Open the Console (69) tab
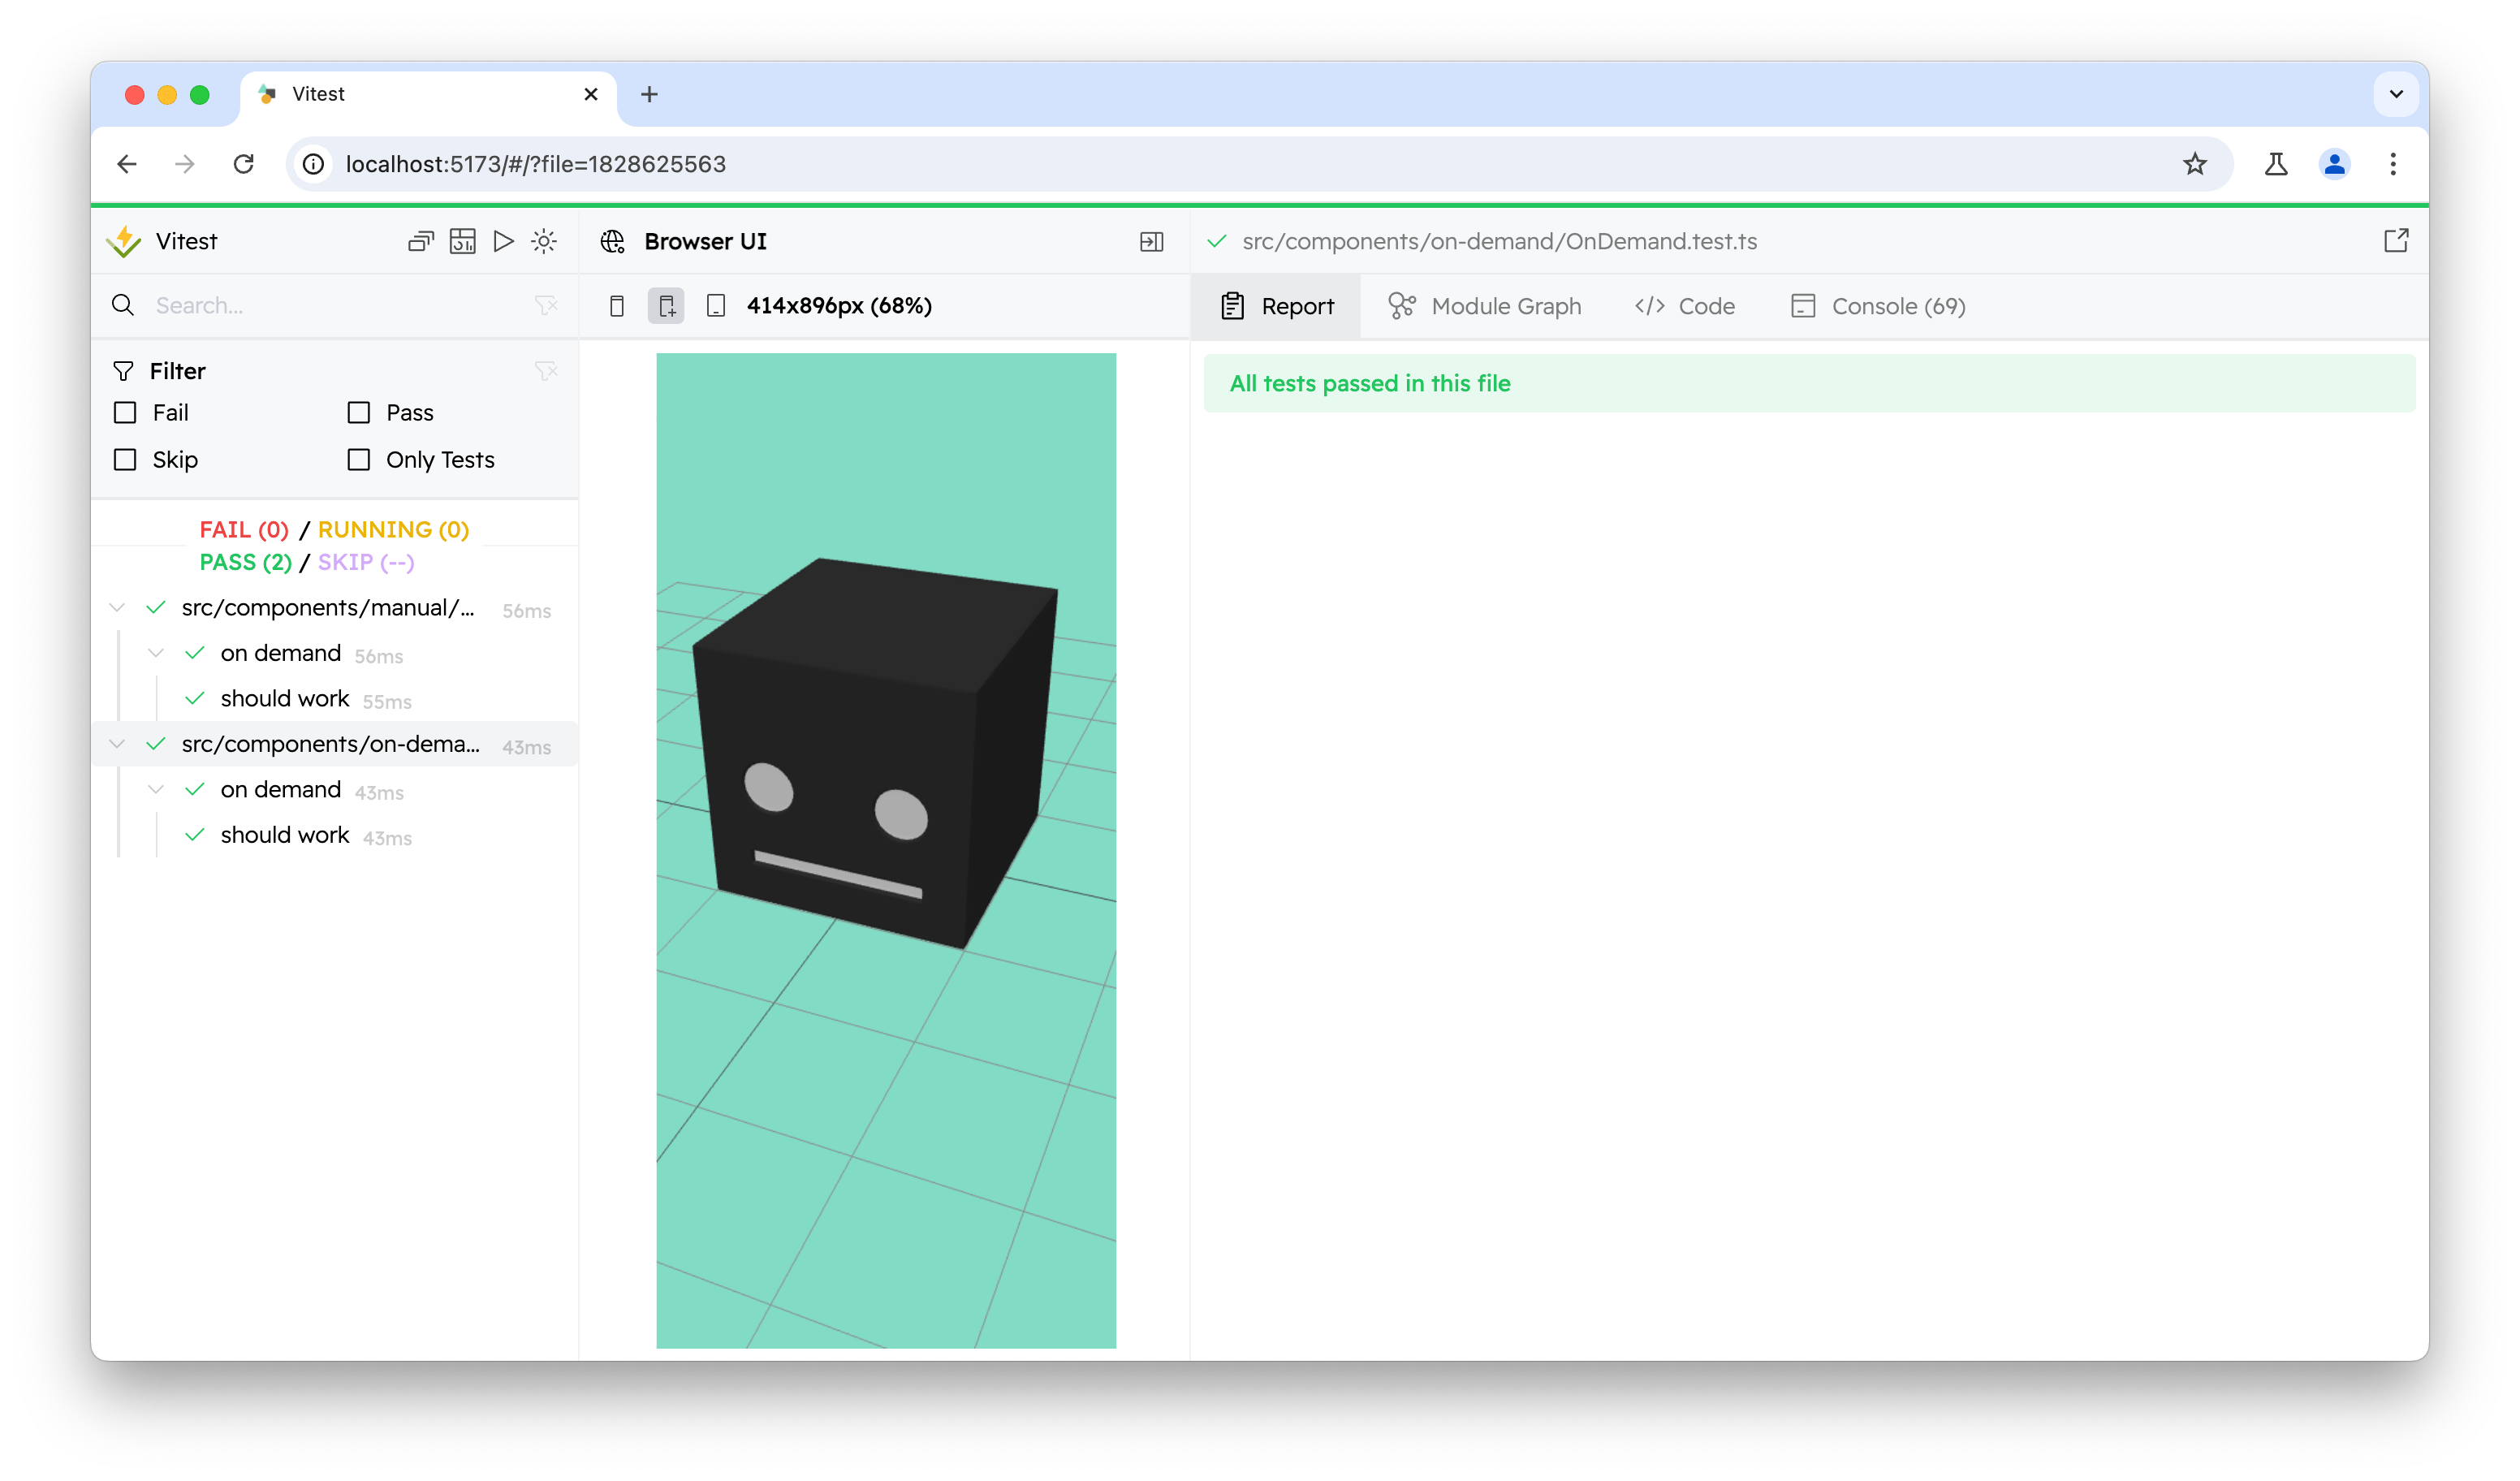2520x1481 pixels. click(1878, 306)
